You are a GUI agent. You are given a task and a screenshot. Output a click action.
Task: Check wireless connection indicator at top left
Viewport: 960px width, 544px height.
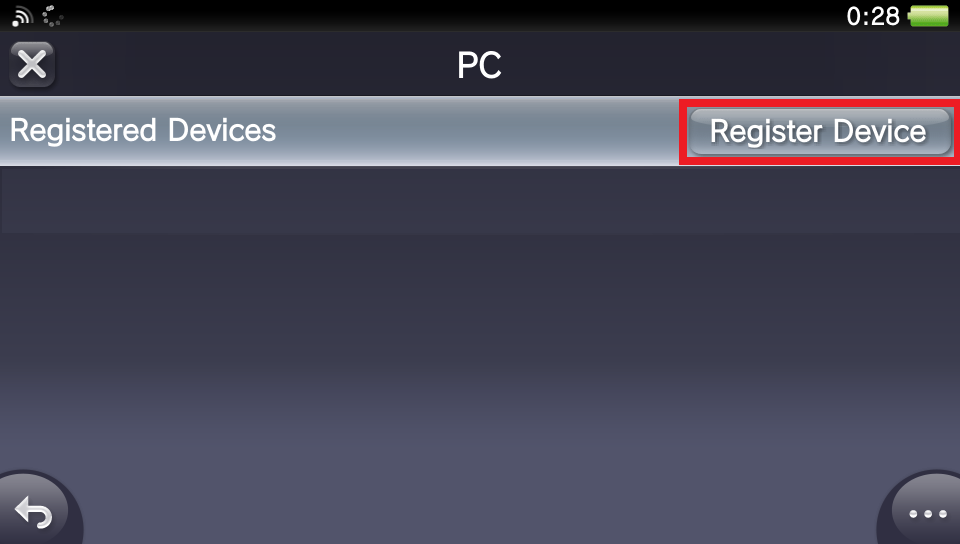coord(22,16)
